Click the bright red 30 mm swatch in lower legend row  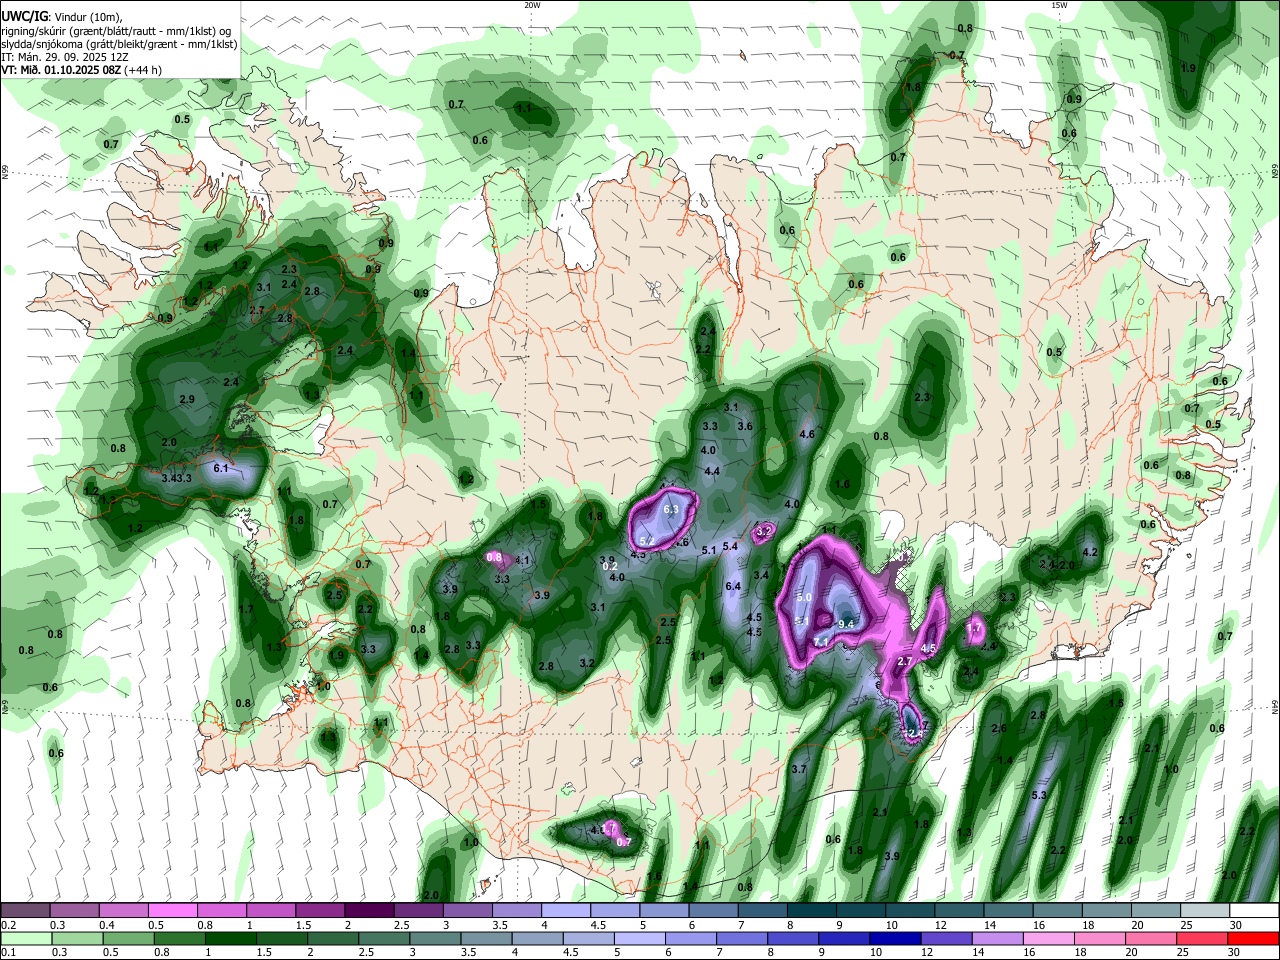(x=1254, y=939)
